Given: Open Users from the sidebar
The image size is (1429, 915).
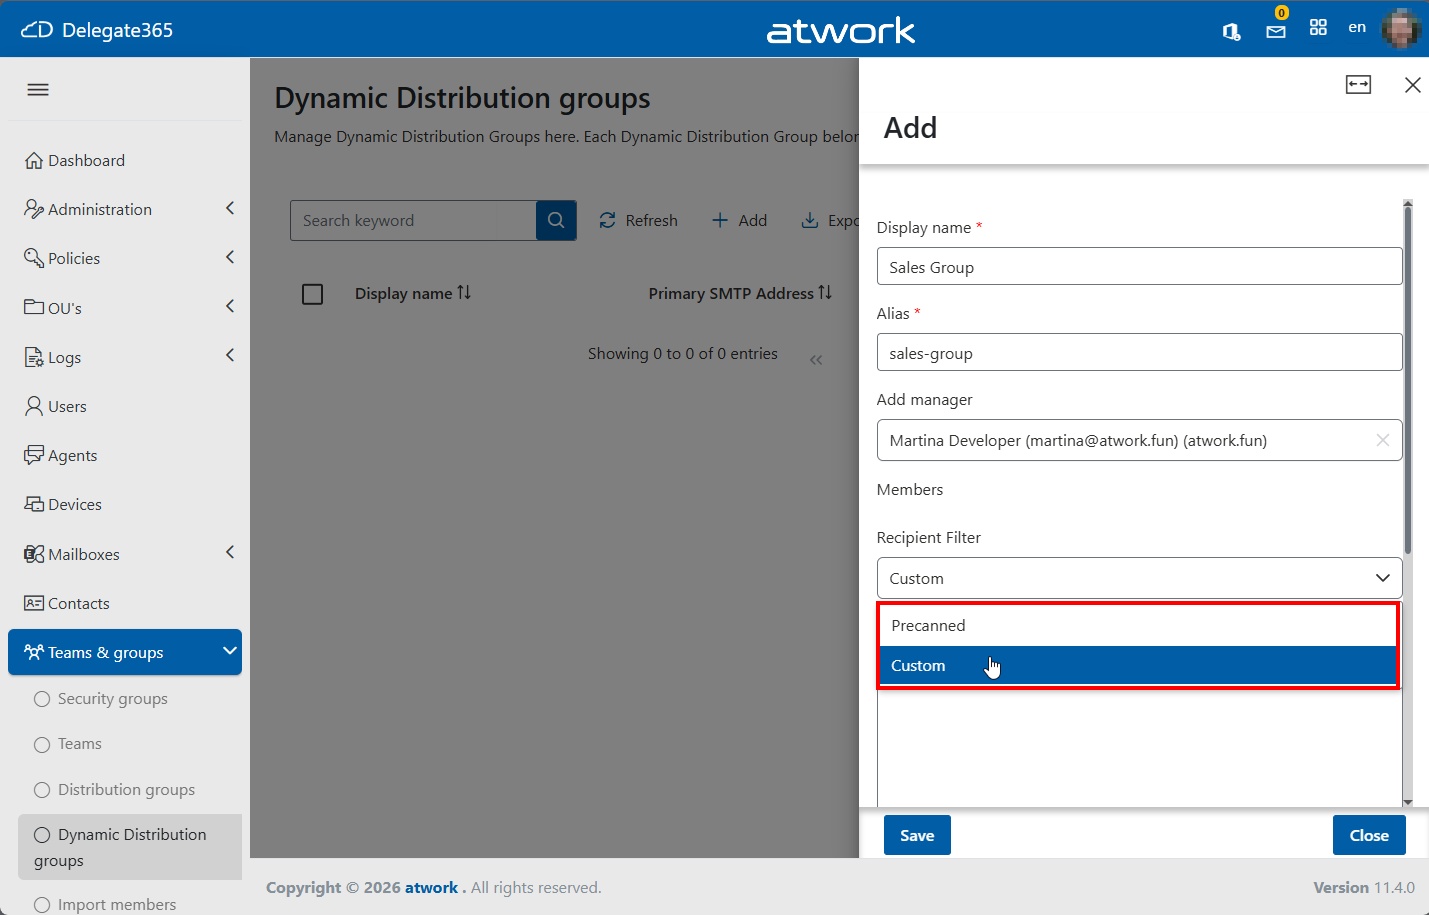Looking at the screenshot, I should [x=56, y=406].
